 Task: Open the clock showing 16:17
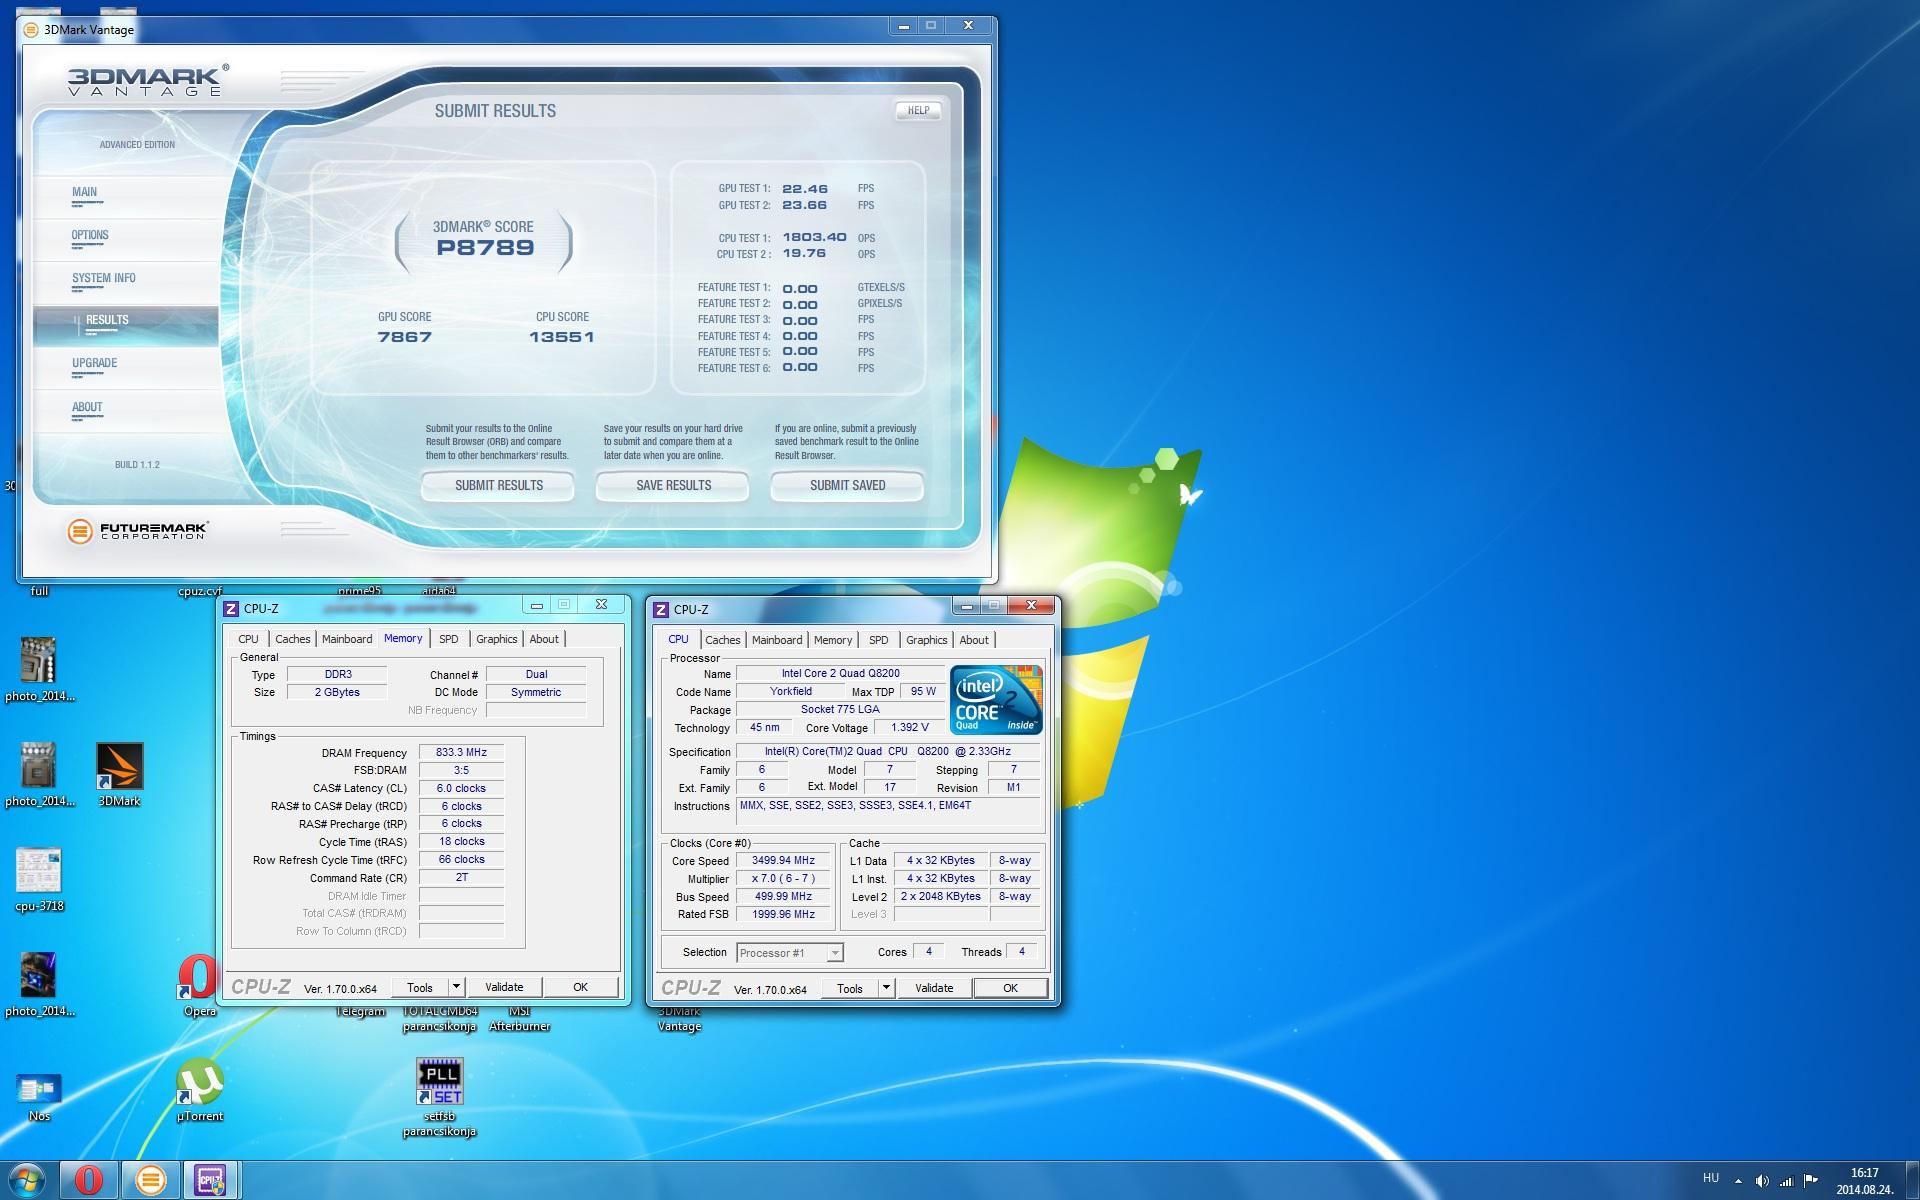[1865, 1181]
